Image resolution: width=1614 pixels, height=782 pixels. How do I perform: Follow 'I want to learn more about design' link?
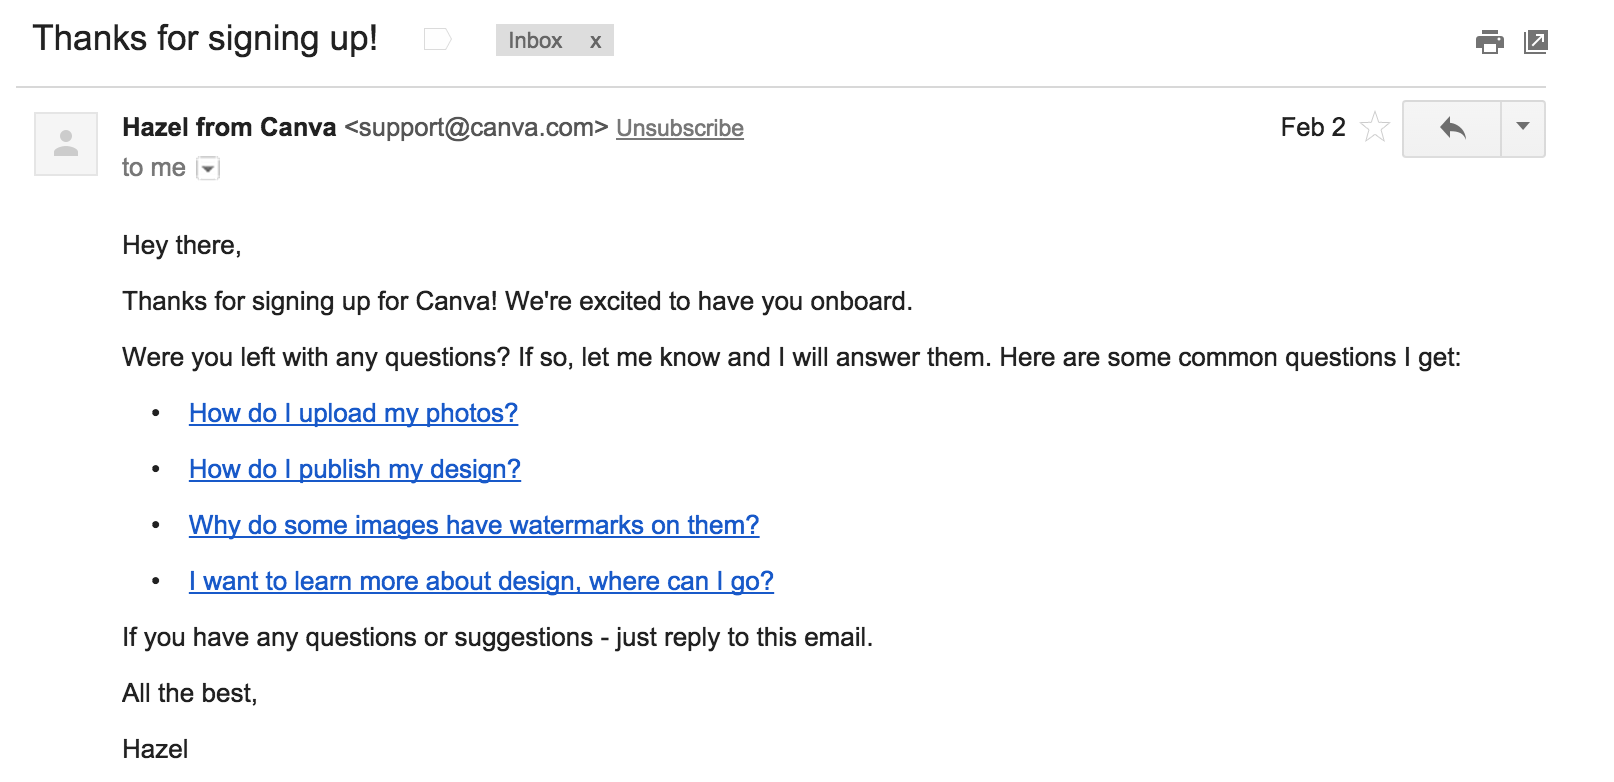481,581
